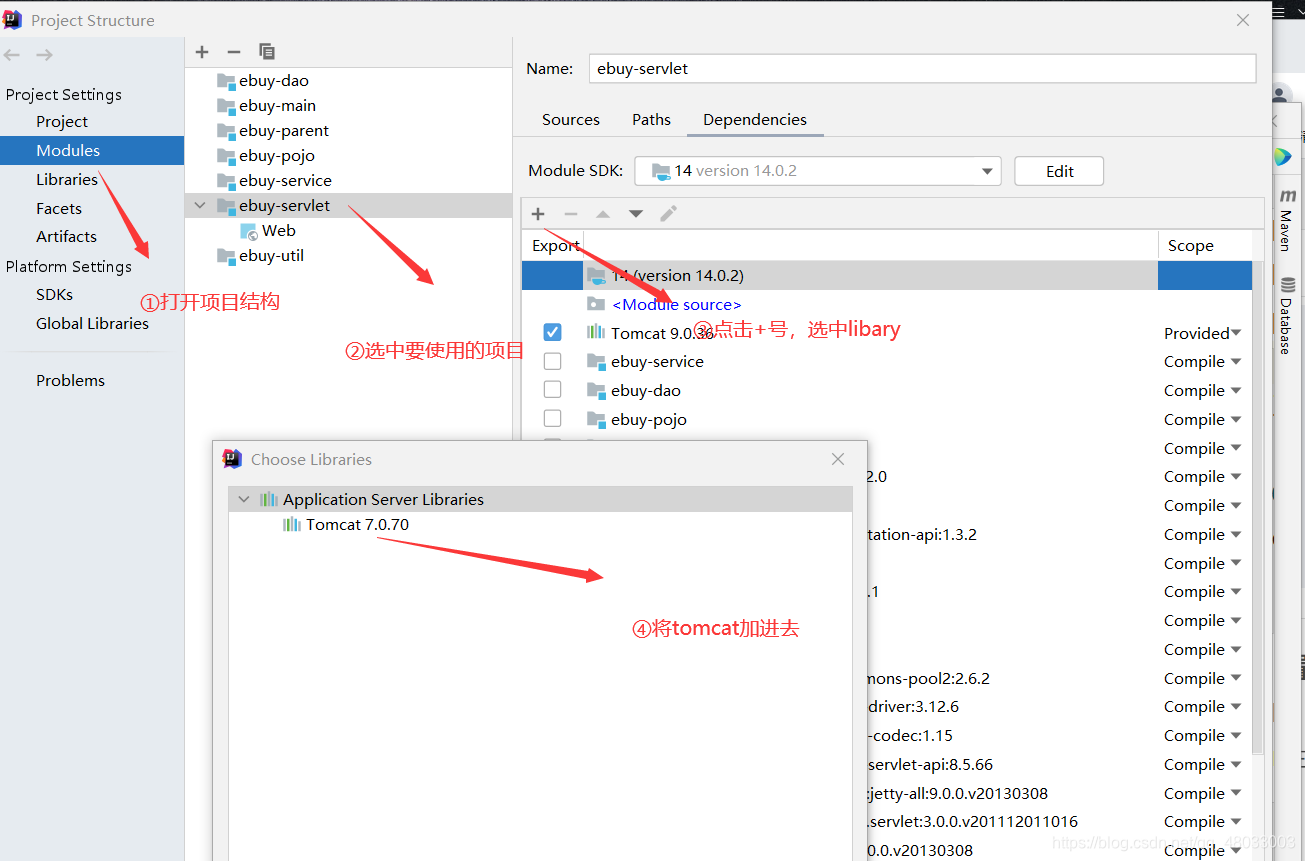Image resolution: width=1305 pixels, height=861 pixels.
Task: Collapse Application Server Libraries group
Action: (244, 499)
